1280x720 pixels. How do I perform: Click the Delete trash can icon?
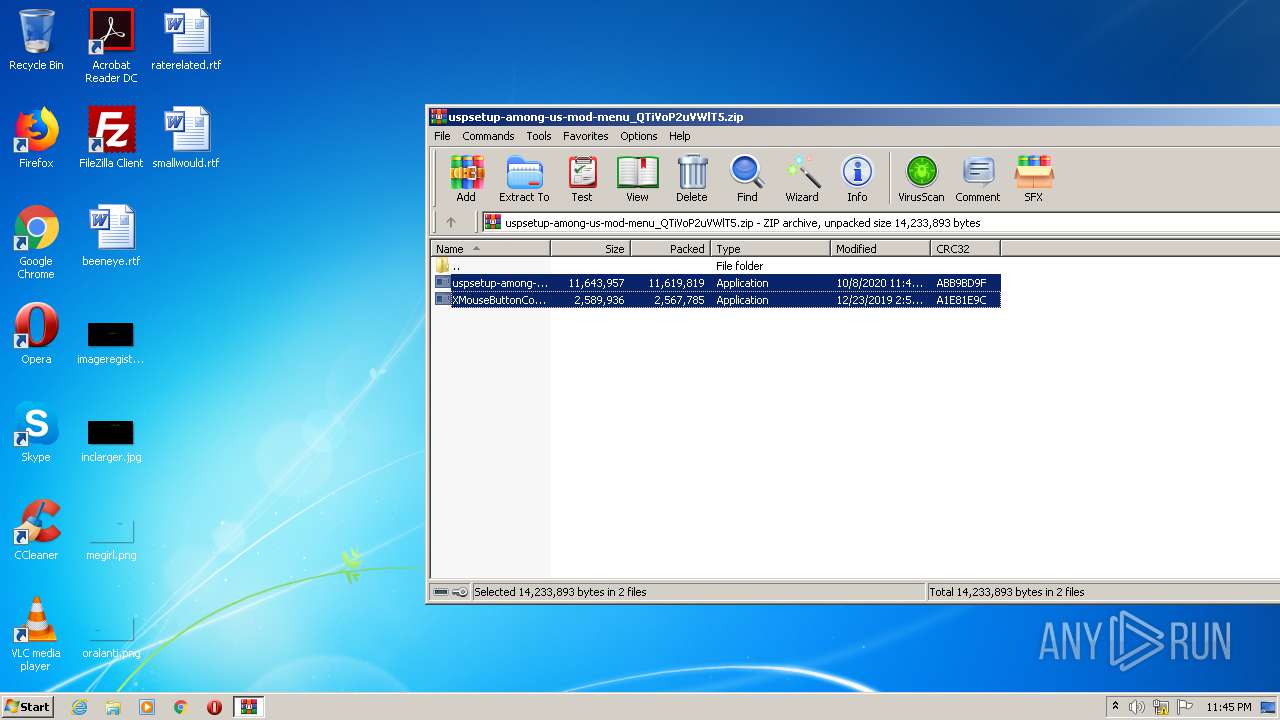point(692,179)
